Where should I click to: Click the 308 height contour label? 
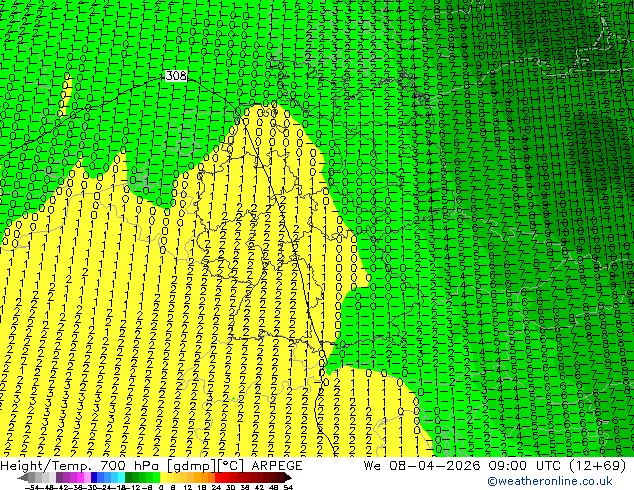[x=176, y=76]
